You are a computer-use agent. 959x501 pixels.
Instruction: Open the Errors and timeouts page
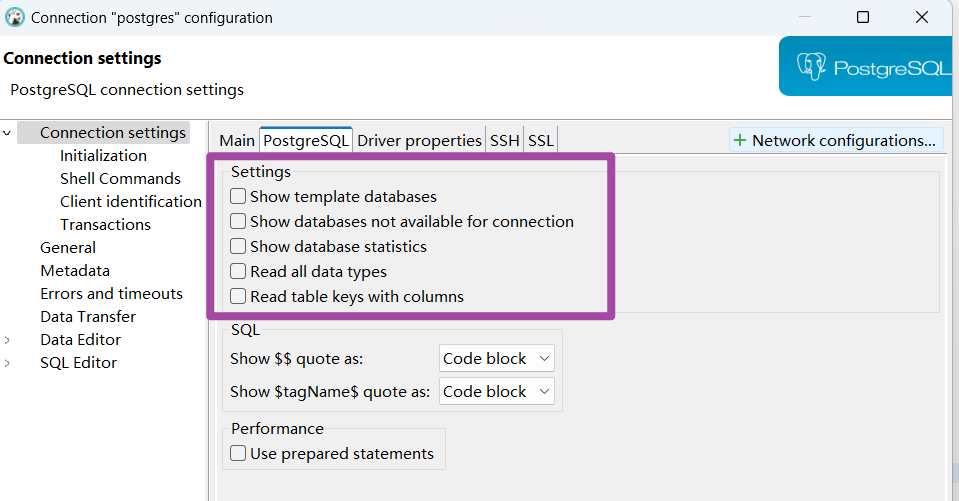(x=111, y=294)
